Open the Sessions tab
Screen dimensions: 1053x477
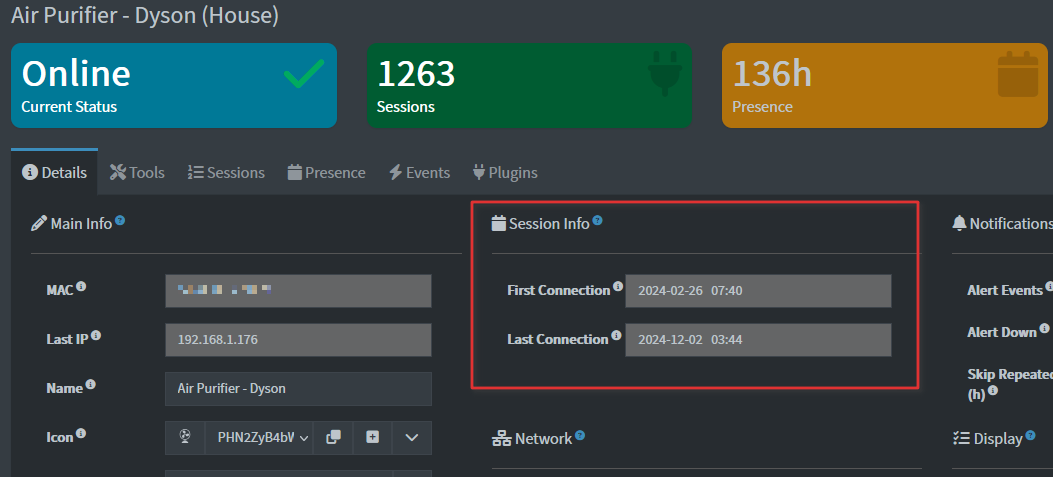click(x=226, y=172)
